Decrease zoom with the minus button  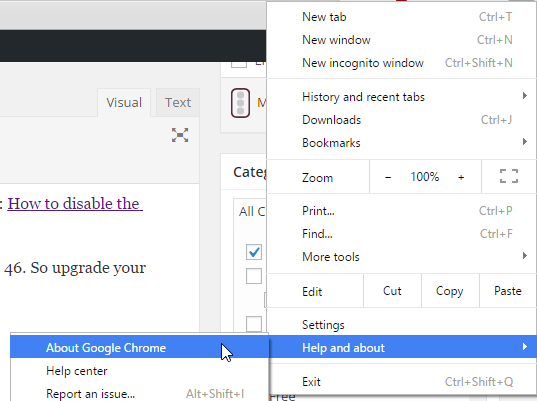click(x=388, y=177)
